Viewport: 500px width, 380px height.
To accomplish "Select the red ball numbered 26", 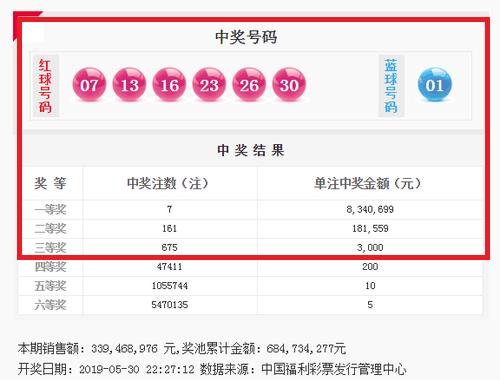I will click(x=249, y=84).
